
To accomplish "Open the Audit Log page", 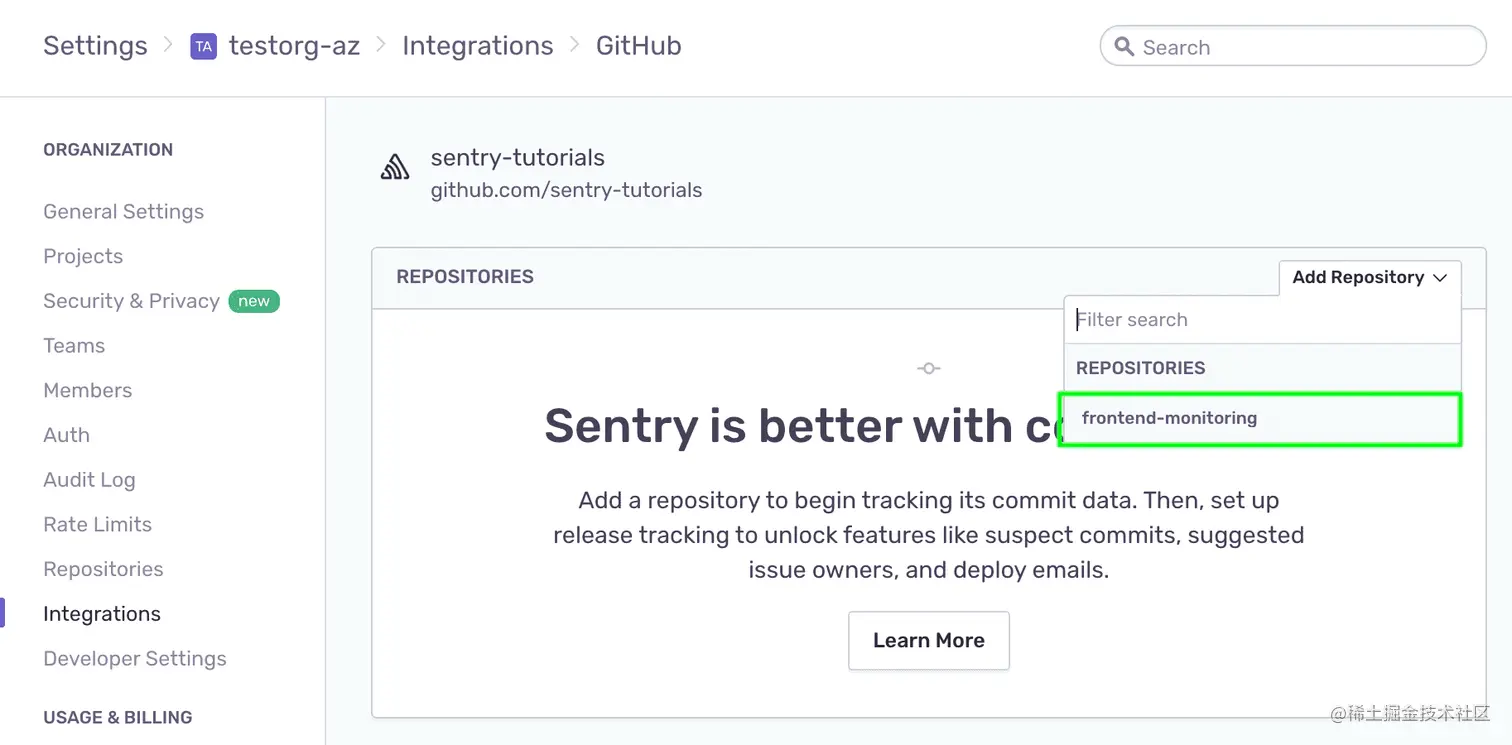I will (x=89, y=479).
